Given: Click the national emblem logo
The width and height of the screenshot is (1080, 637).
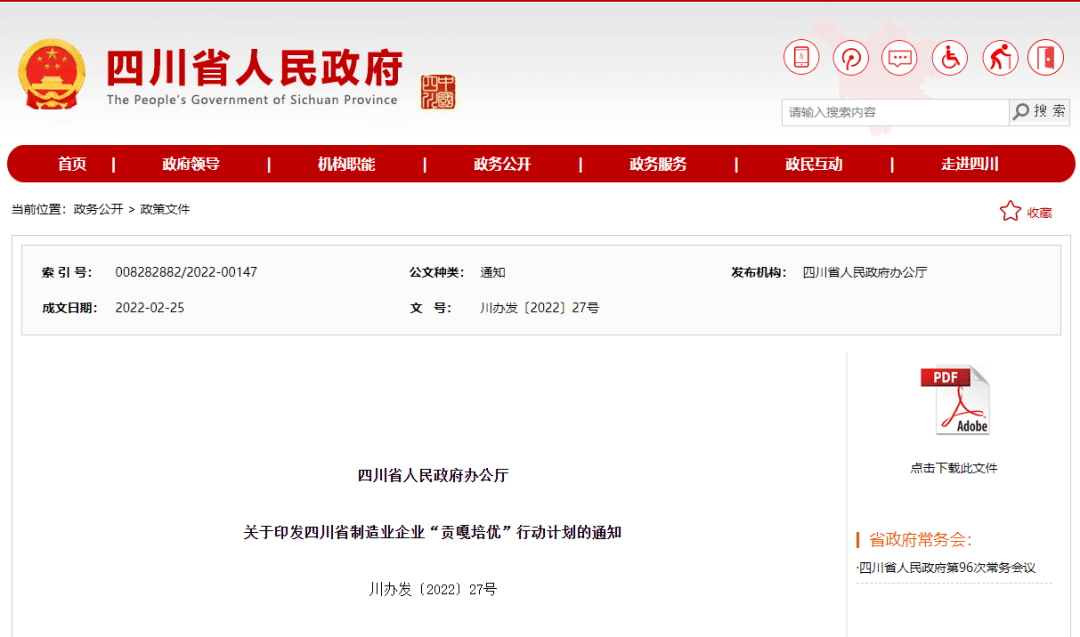Looking at the screenshot, I should point(52,74).
